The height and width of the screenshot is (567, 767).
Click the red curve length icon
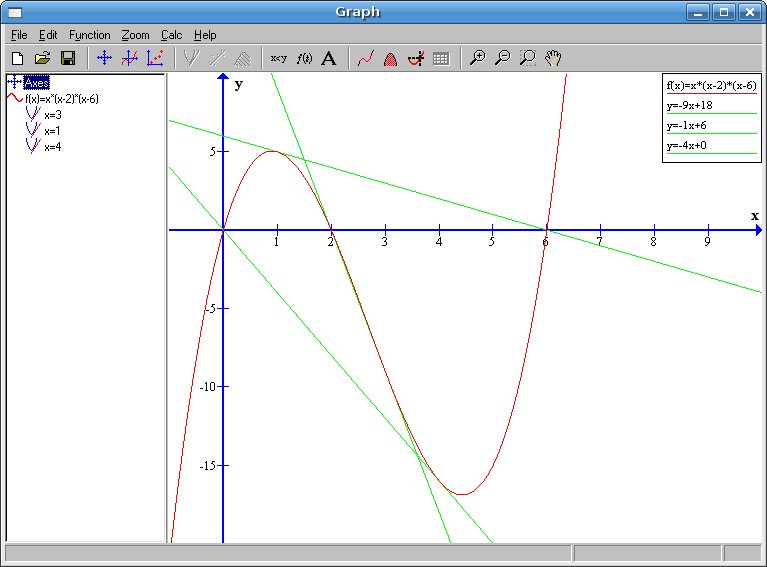point(365,59)
